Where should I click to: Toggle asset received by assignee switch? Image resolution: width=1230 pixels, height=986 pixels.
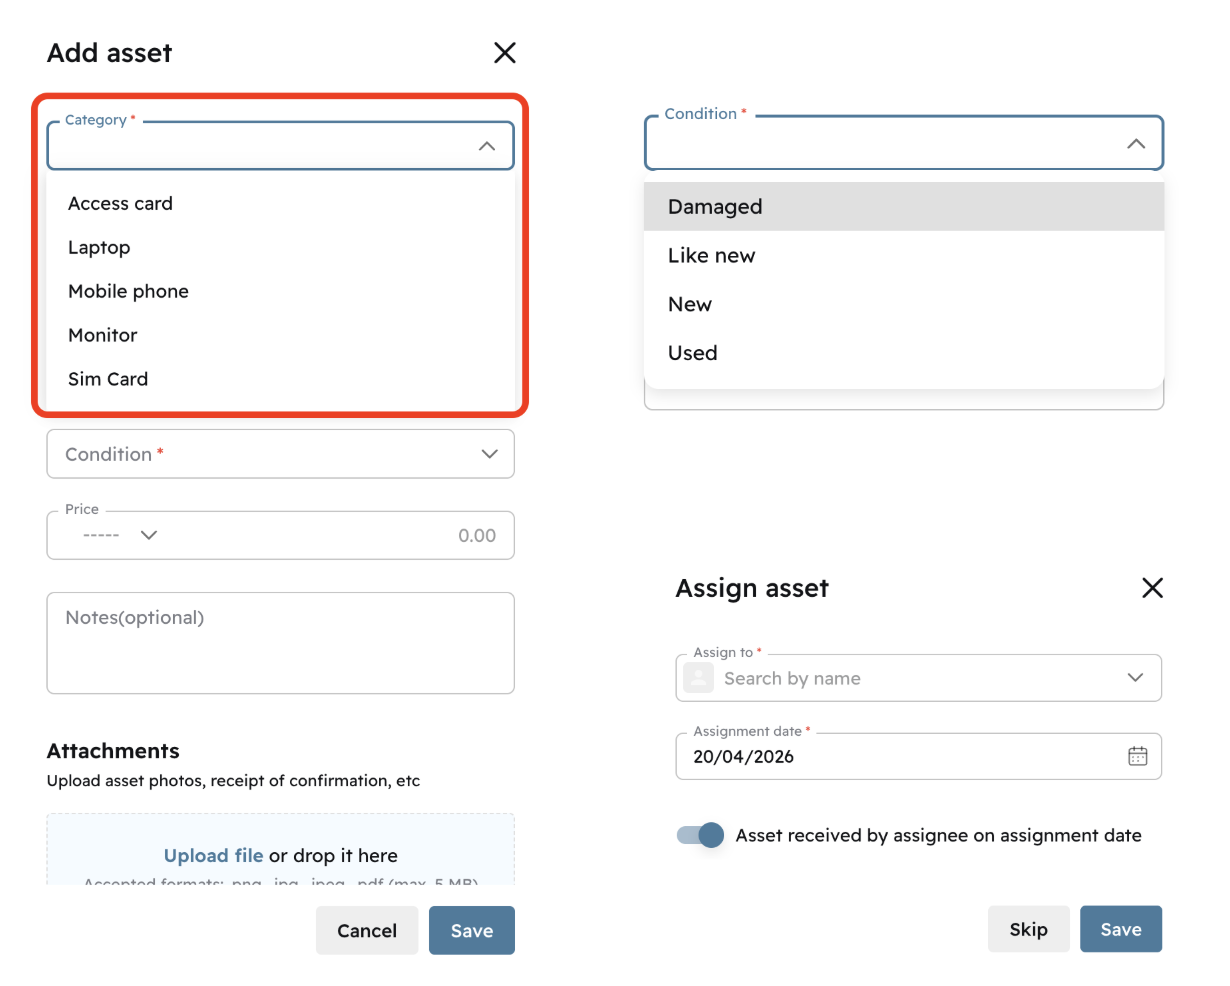(700, 835)
